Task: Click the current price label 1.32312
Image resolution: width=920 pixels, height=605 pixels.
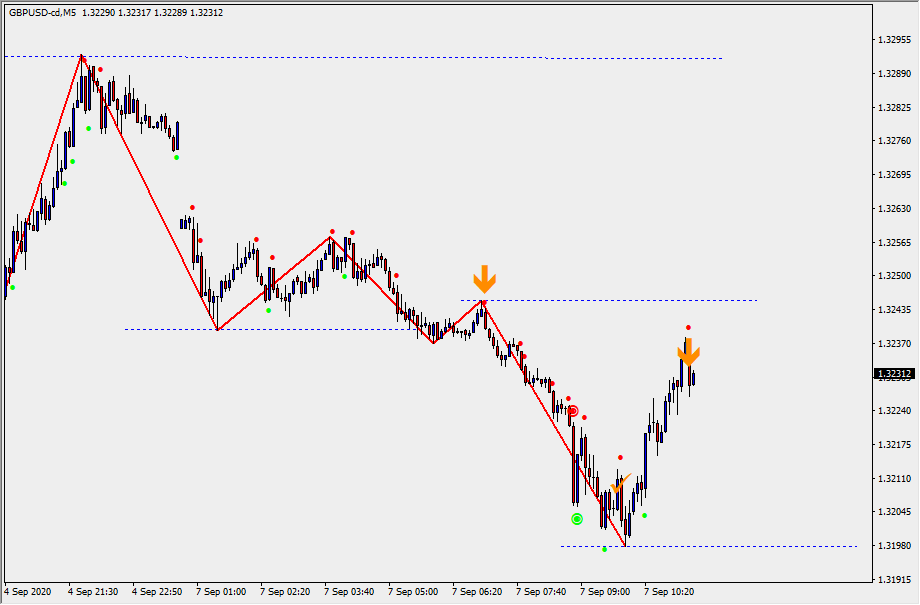Action: [x=894, y=374]
